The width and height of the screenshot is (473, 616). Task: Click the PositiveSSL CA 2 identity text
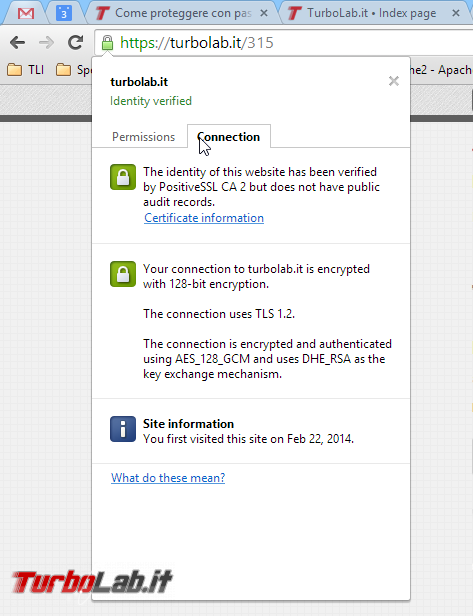(261, 187)
